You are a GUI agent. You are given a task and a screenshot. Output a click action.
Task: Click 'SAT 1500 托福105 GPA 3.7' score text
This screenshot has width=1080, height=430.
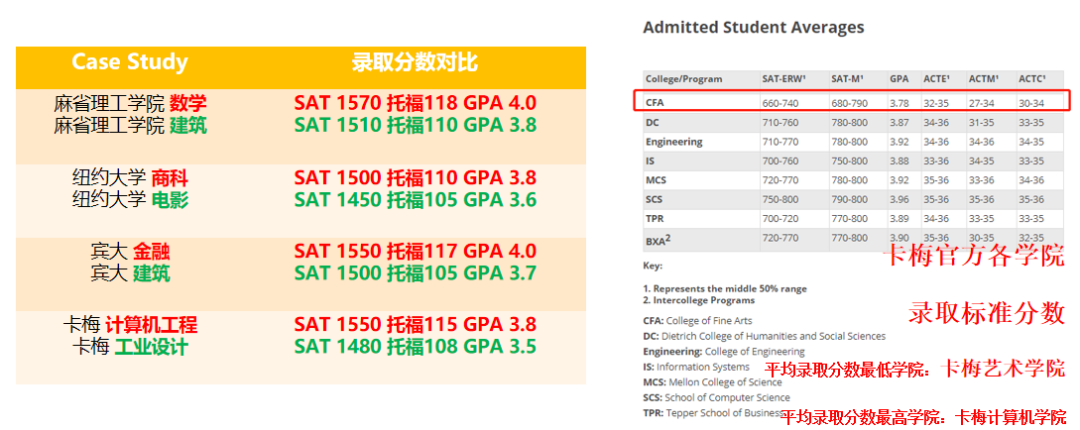415,272
